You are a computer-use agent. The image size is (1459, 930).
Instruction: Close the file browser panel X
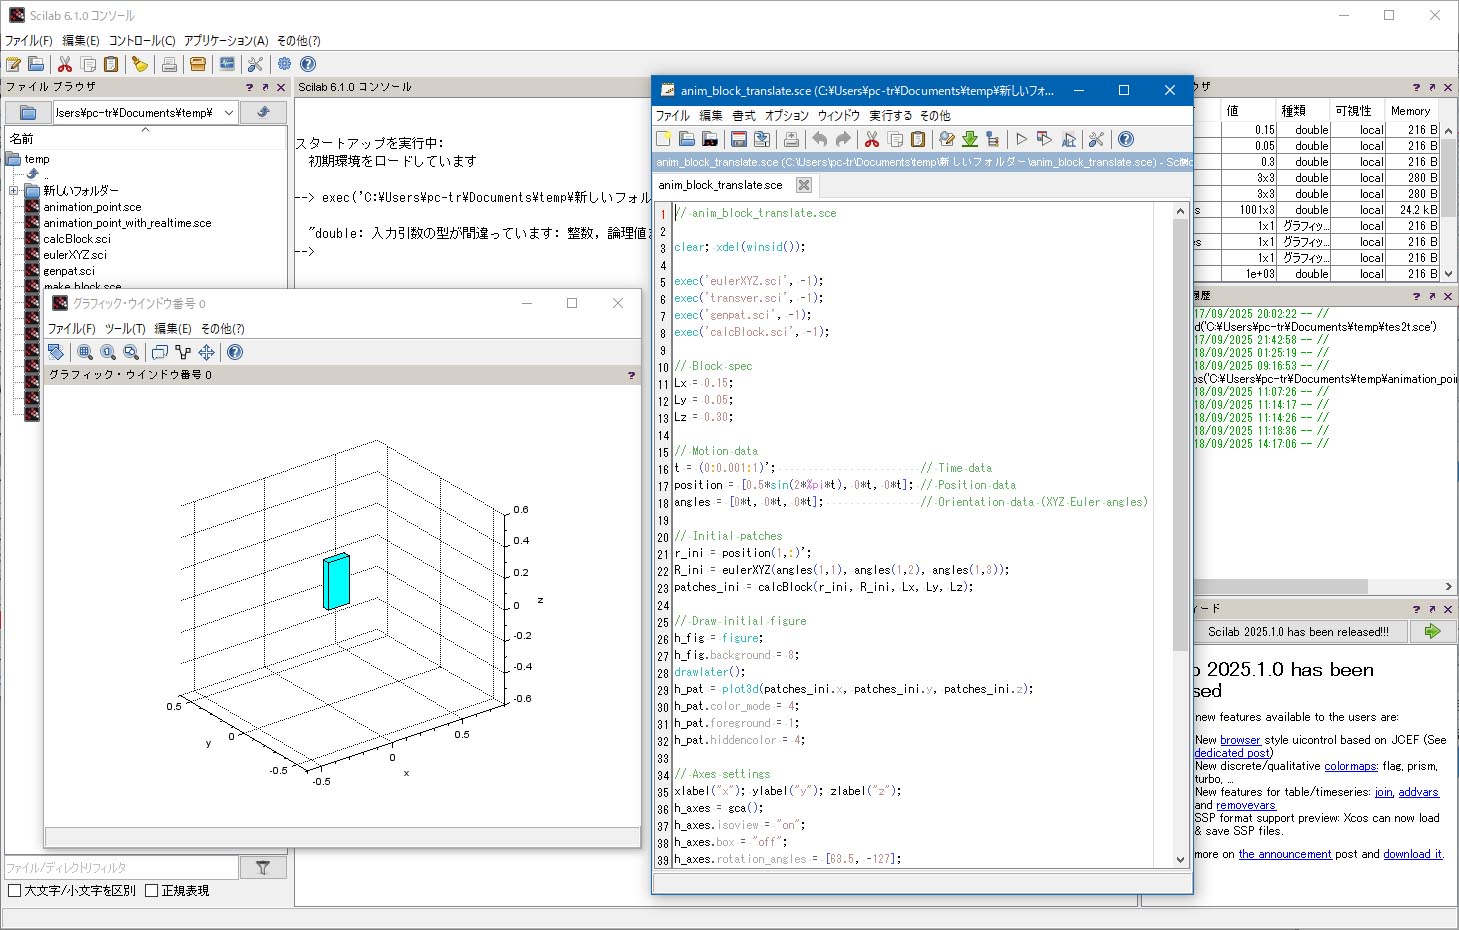[x=281, y=88]
